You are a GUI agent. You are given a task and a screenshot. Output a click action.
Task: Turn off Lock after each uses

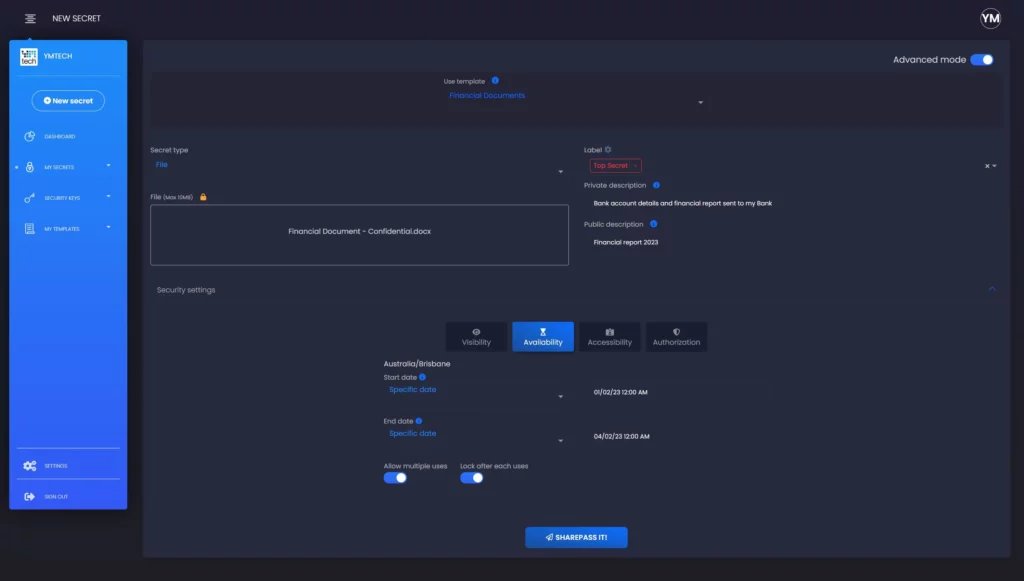click(x=471, y=478)
